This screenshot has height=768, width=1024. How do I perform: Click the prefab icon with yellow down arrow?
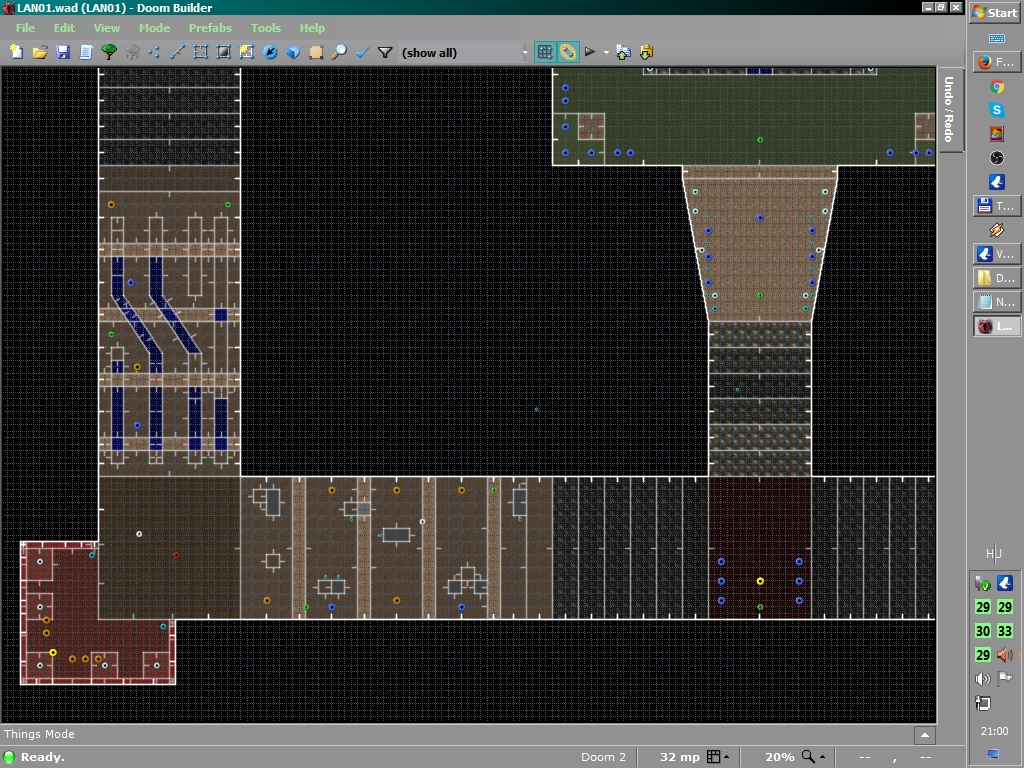pyautogui.click(x=647, y=52)
